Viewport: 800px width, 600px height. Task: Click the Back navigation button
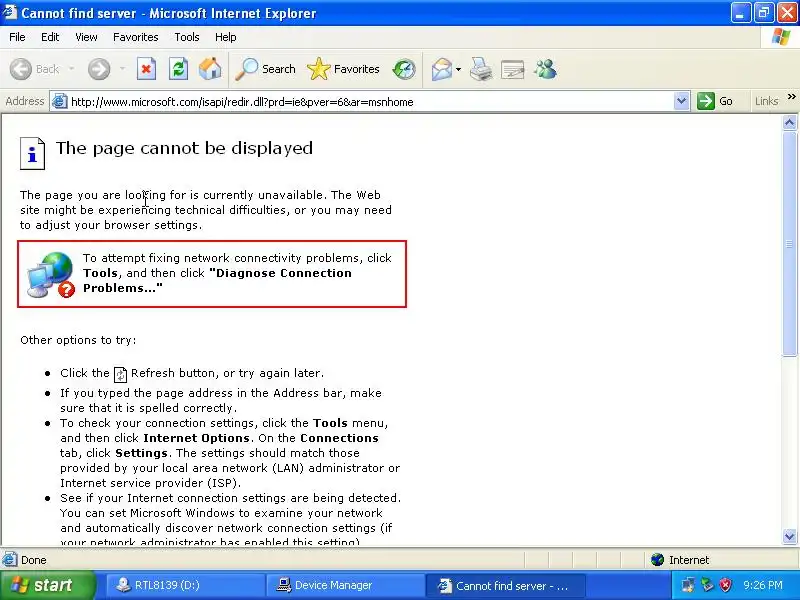coord(35,69)
